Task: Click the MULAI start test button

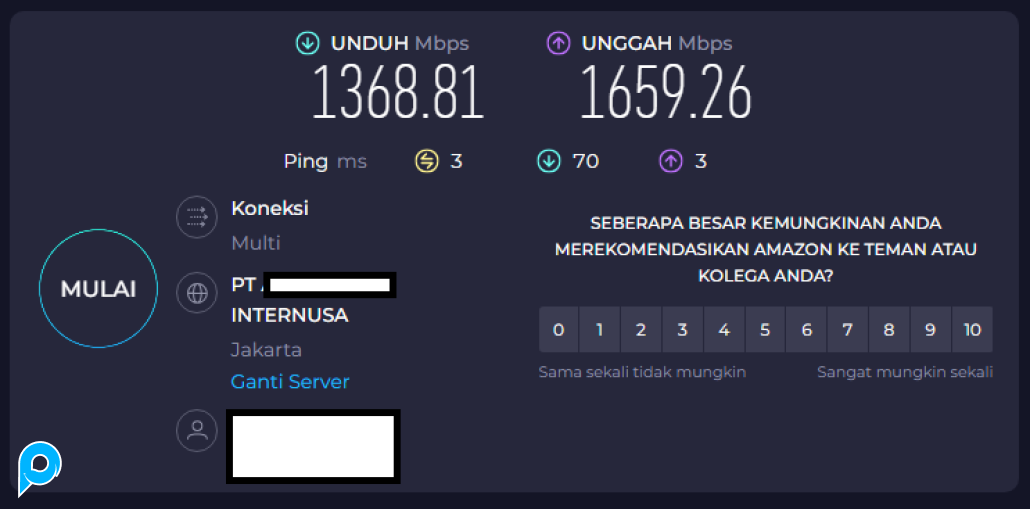Action: (98, 289)
